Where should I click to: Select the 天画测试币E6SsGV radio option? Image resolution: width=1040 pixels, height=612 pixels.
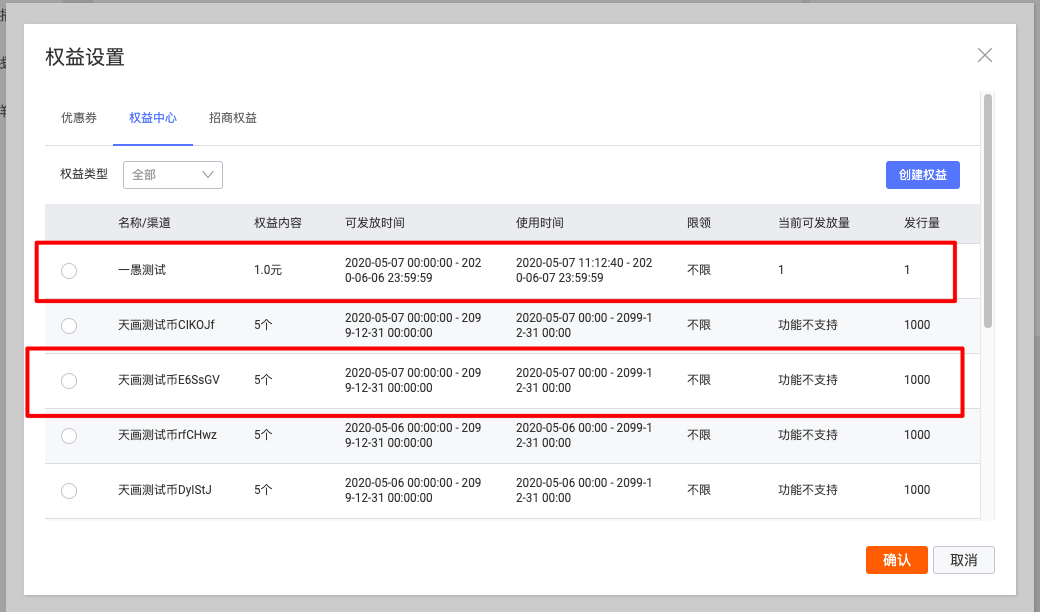coord(69,381)
